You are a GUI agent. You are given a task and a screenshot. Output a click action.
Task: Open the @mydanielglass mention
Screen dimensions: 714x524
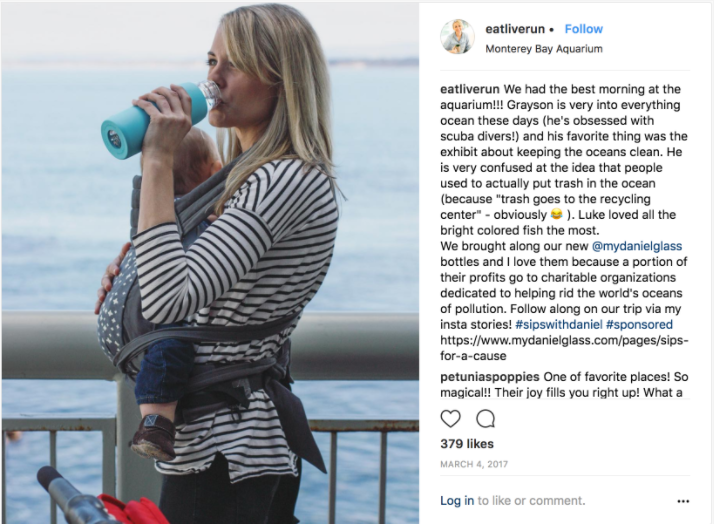pyautogui.click(x=637, y=246)
